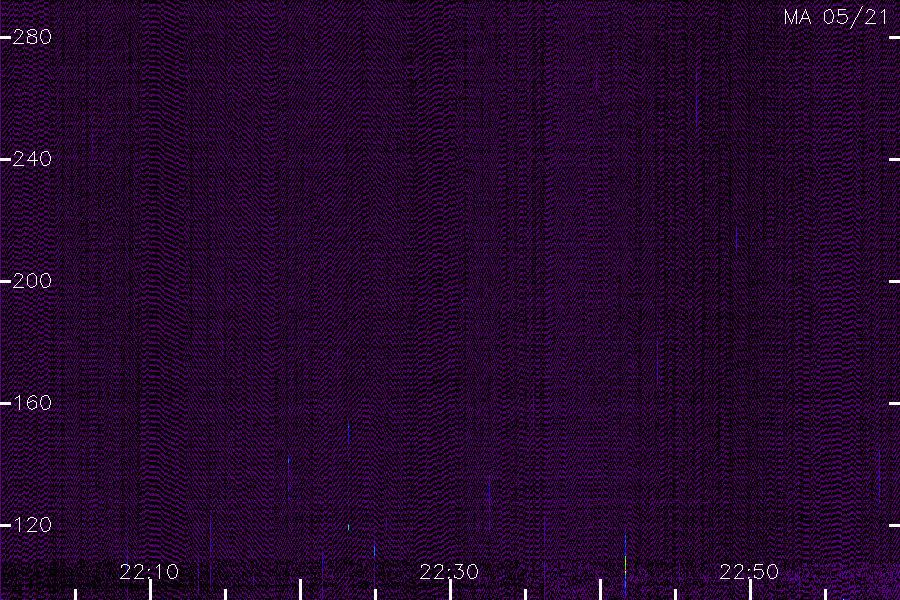Click the tick mark below 22:50
This screenshot has height=600, width=900.
pos(750,590)
